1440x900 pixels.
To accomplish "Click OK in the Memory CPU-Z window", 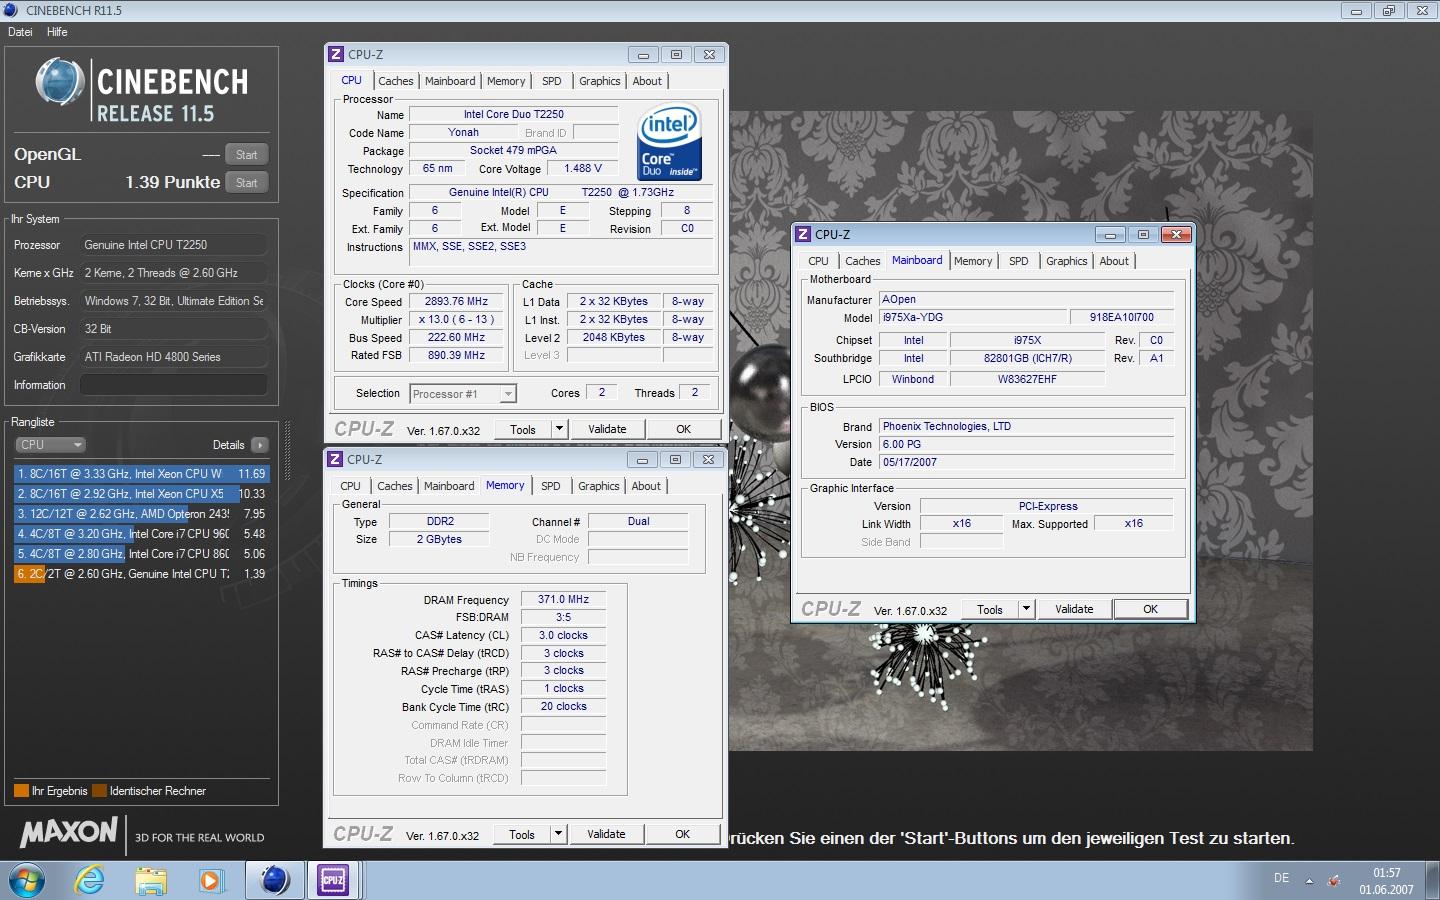I will (x=683, y=834).
